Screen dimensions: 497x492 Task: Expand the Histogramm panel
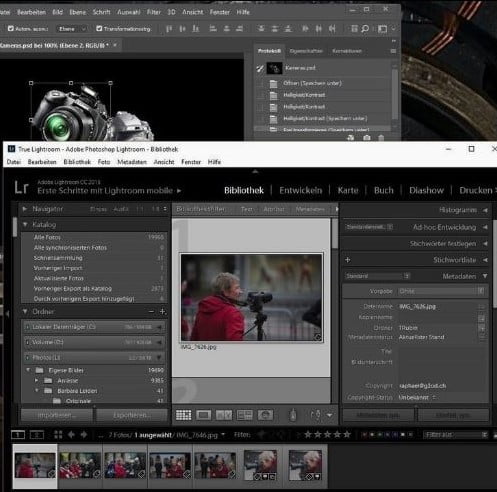pyautogui.click(x=485, y=210)
